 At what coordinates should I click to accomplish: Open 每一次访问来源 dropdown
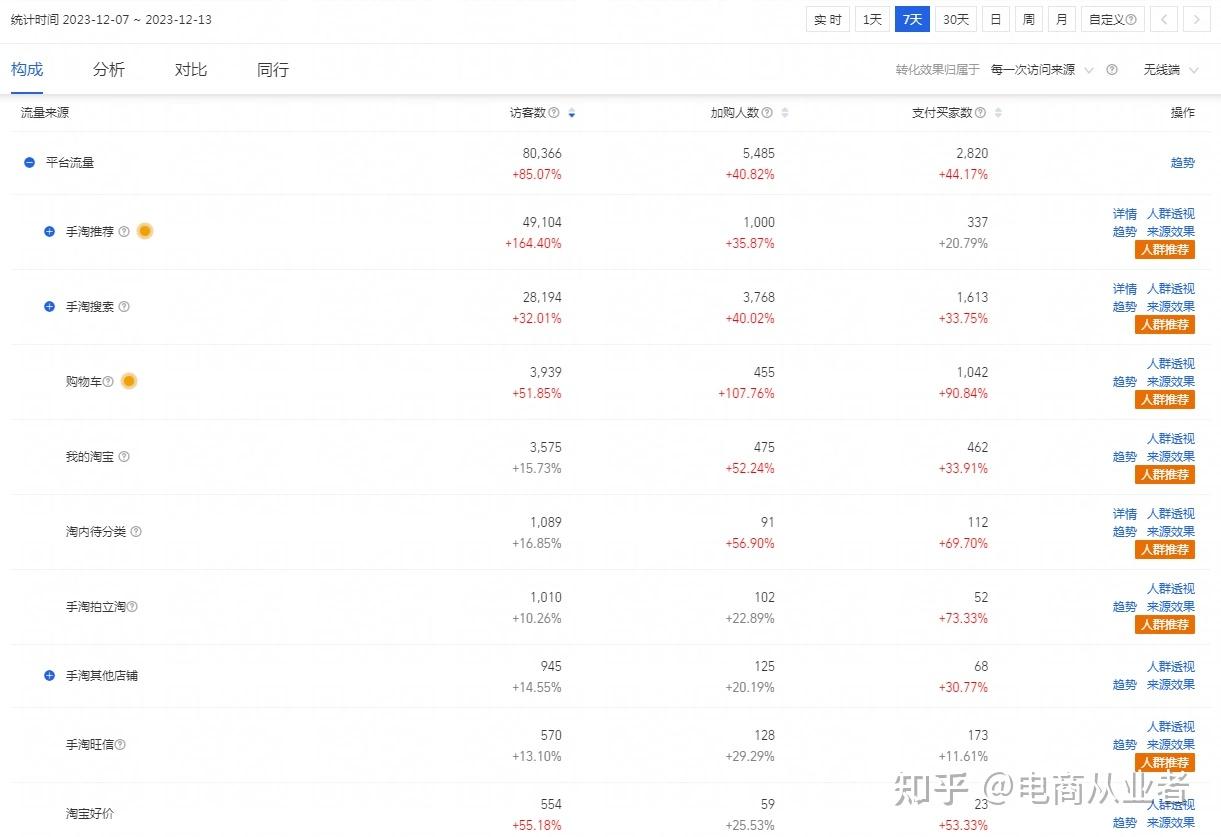[1041, 70]
